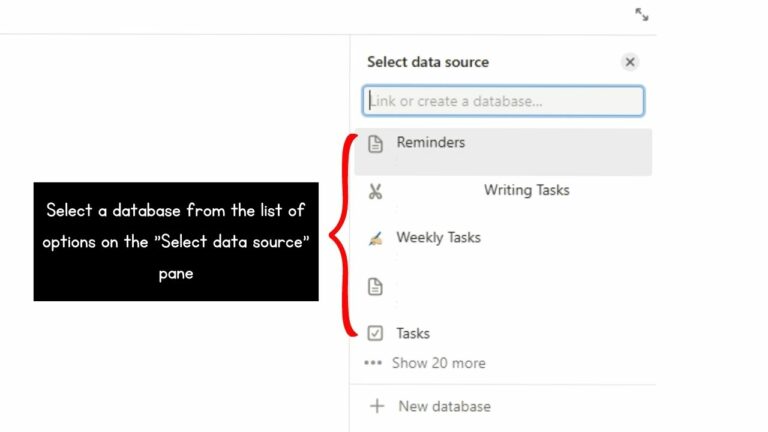Click the three dots more icon
The height and width of the screenshot is (432, 768).
[373, 363]
